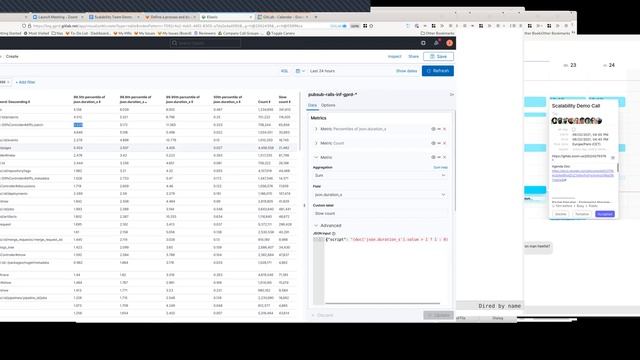Click the KQL query language toggle
Viewport: 640px width, 360px height.
pyautogui.click(x=284, y=71)
